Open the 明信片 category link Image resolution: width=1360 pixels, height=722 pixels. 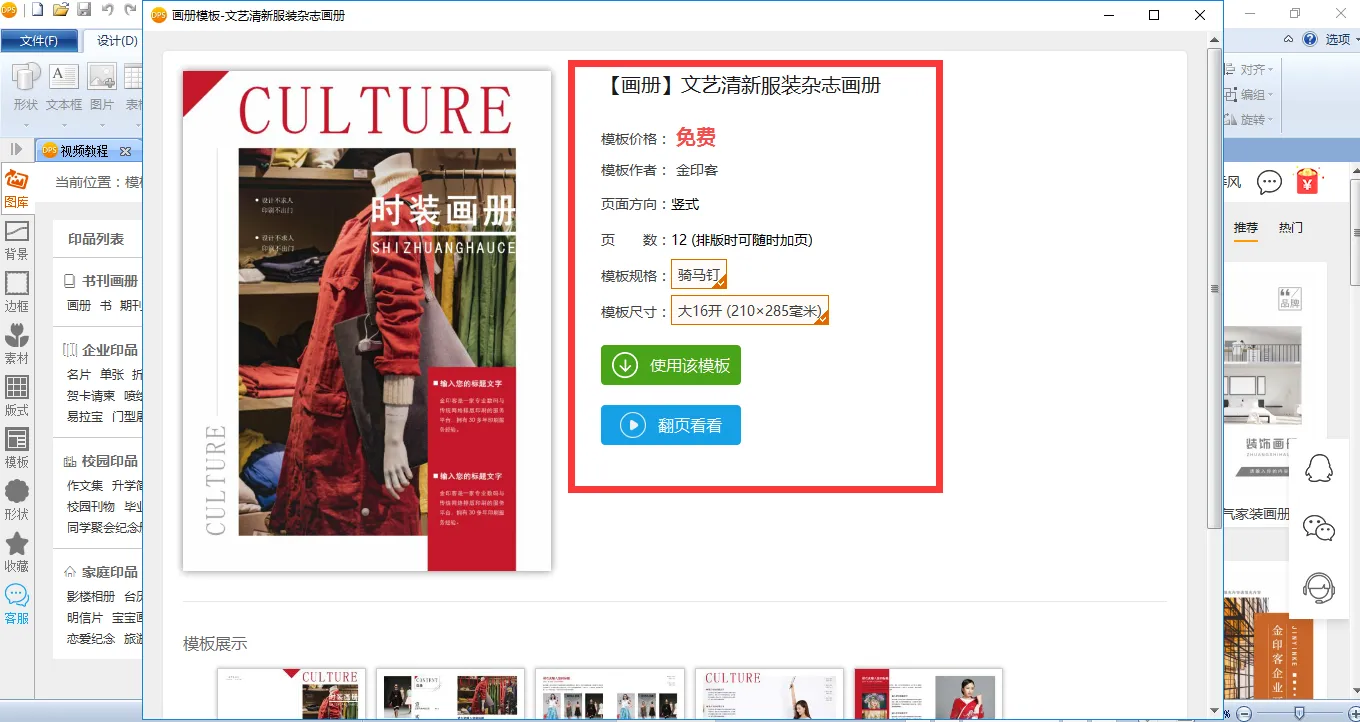[85, 617]
